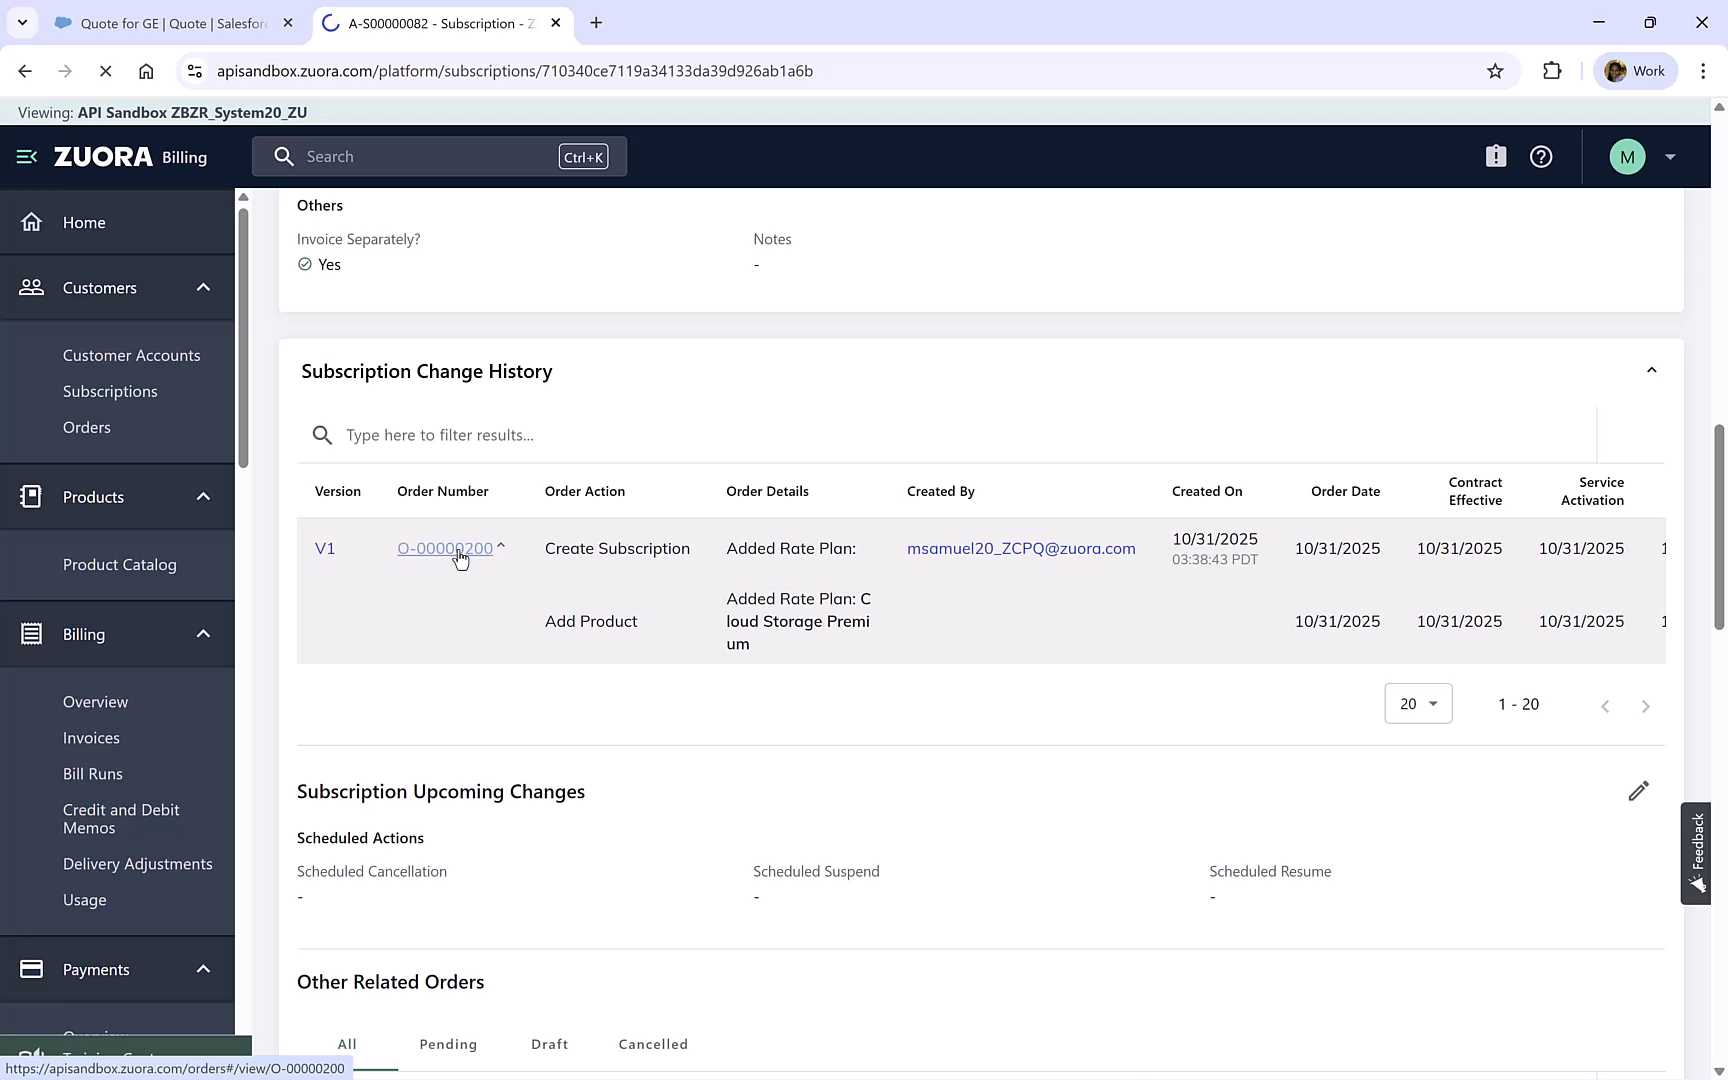The width and height of the screenshot is (1728, 1080).
Task: Click the Payments sidebar icon
Action: (31, 969)
